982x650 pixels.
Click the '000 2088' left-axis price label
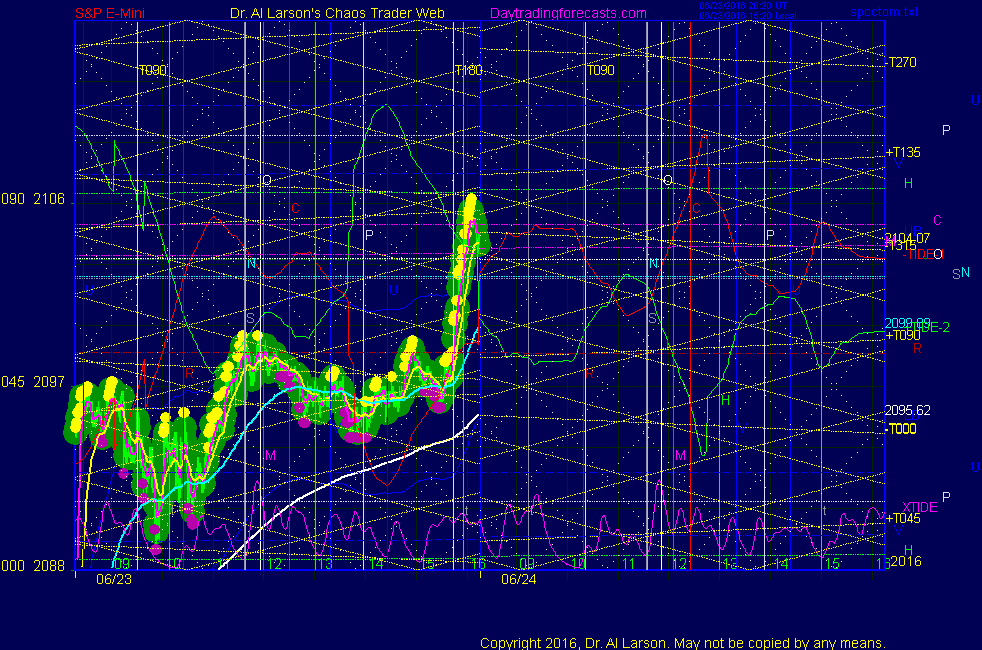click(33, 565)
